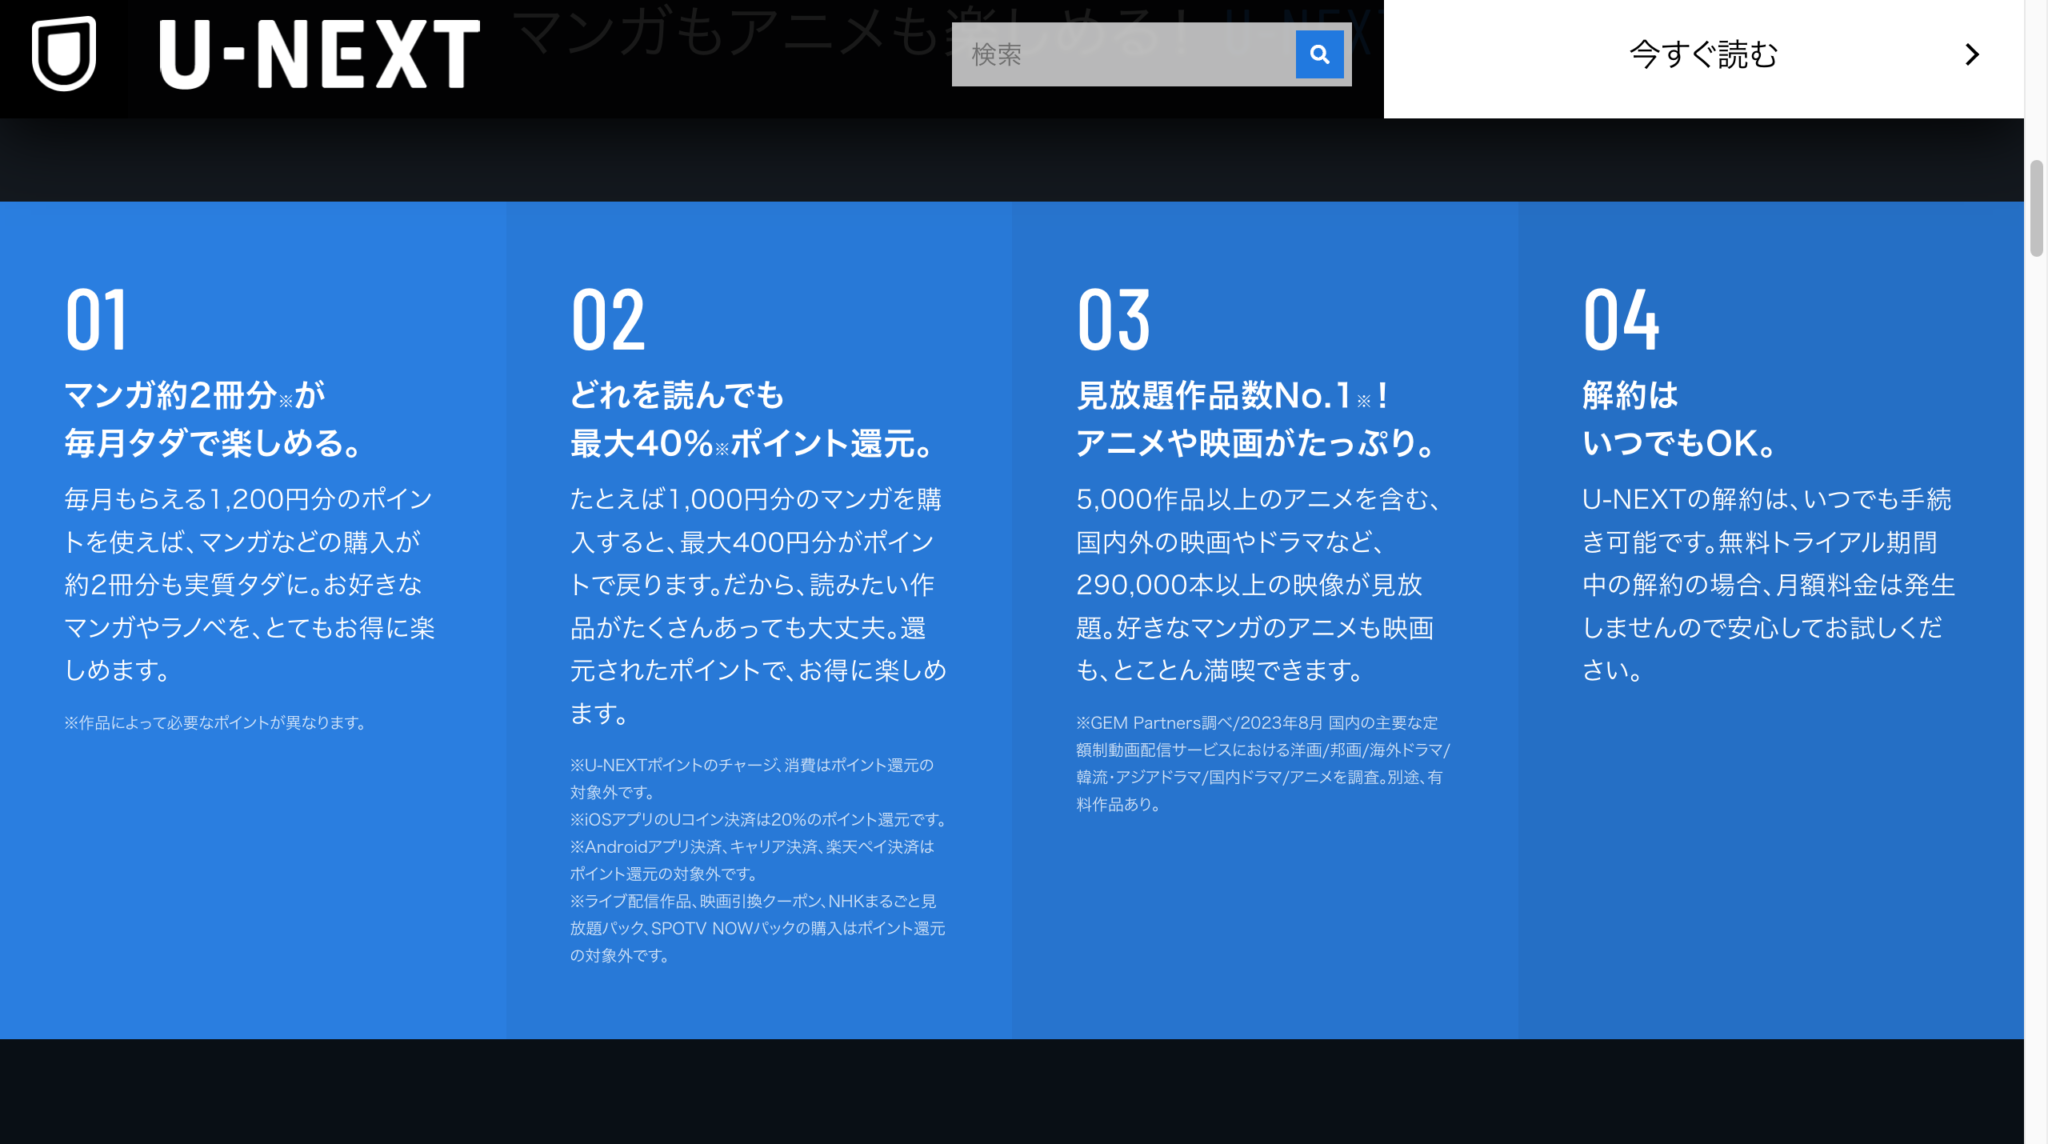Click the chevron arrow beside 今すぐ読む
The height and width of the screenshot is (1144, 2048).
1971,55
